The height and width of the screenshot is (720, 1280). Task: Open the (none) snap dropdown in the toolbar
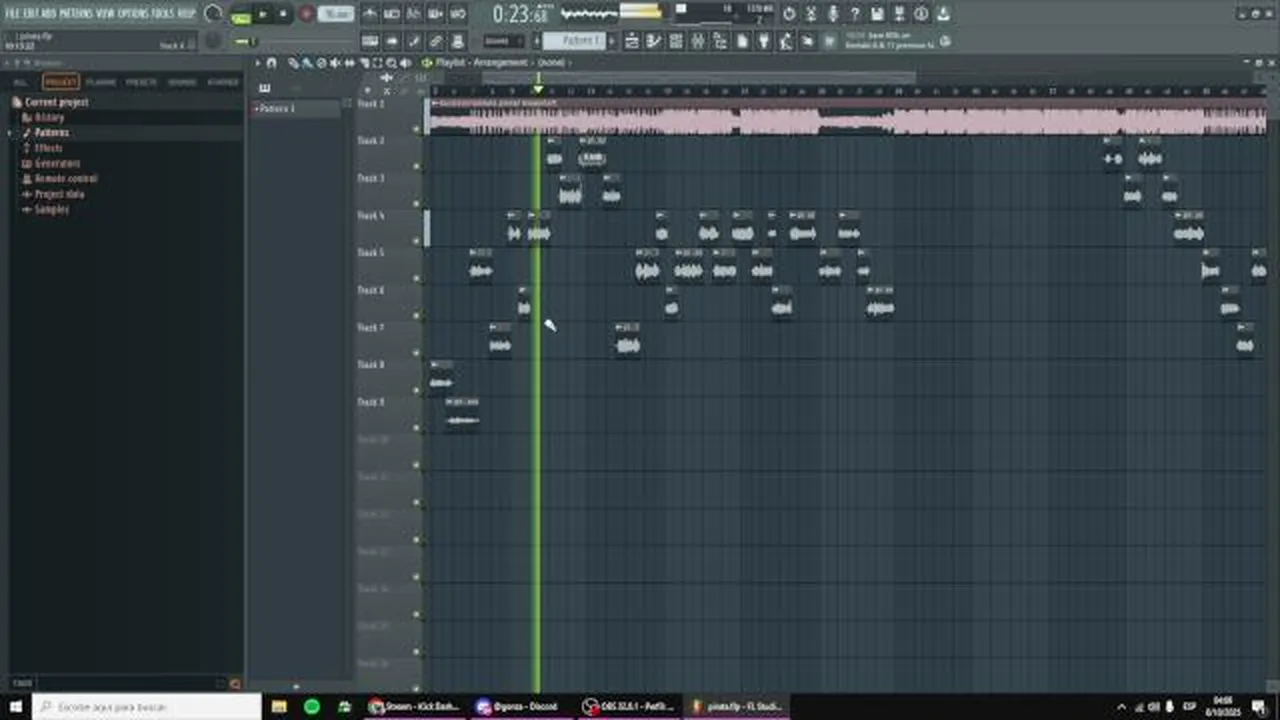[x=503, y=41]
